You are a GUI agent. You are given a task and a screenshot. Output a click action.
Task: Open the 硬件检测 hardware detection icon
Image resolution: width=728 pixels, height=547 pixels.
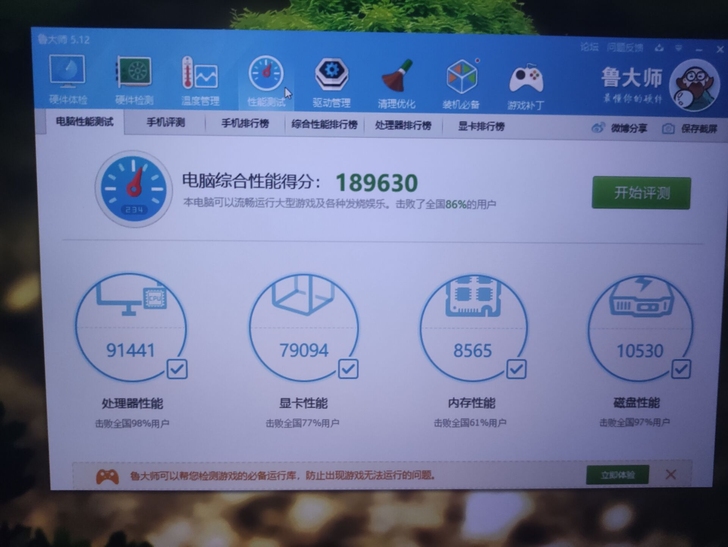(x=134, y=80)
